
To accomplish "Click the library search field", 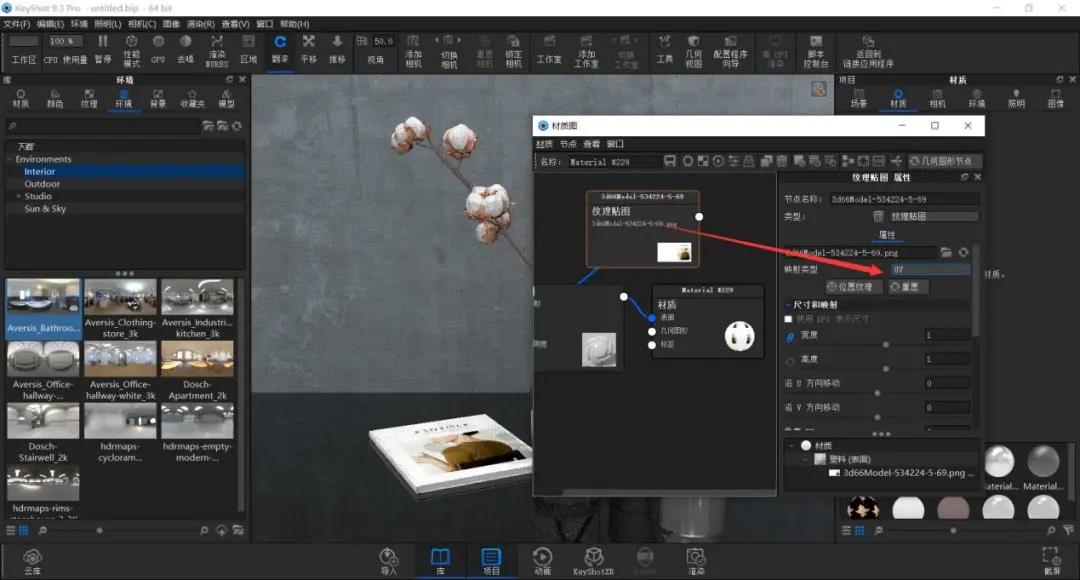I will (x=102, y=126).
